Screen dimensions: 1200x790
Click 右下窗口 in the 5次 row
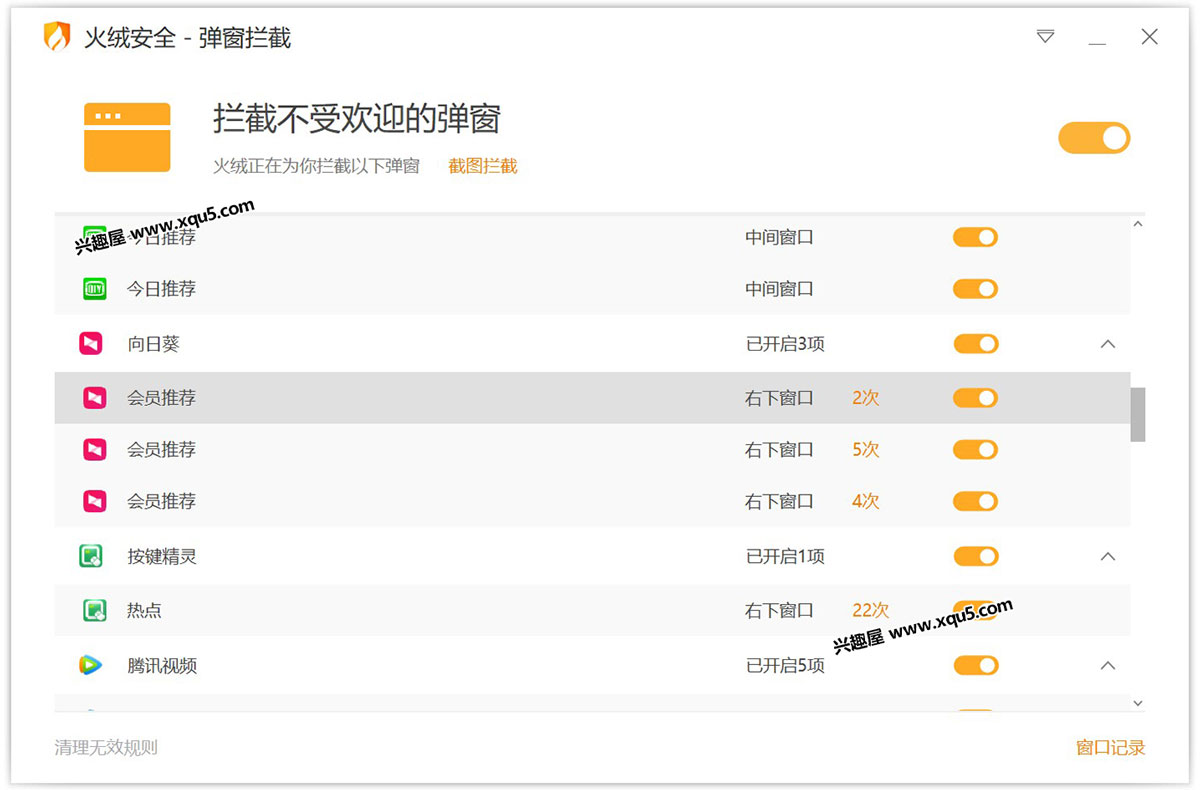coord(779,450)
